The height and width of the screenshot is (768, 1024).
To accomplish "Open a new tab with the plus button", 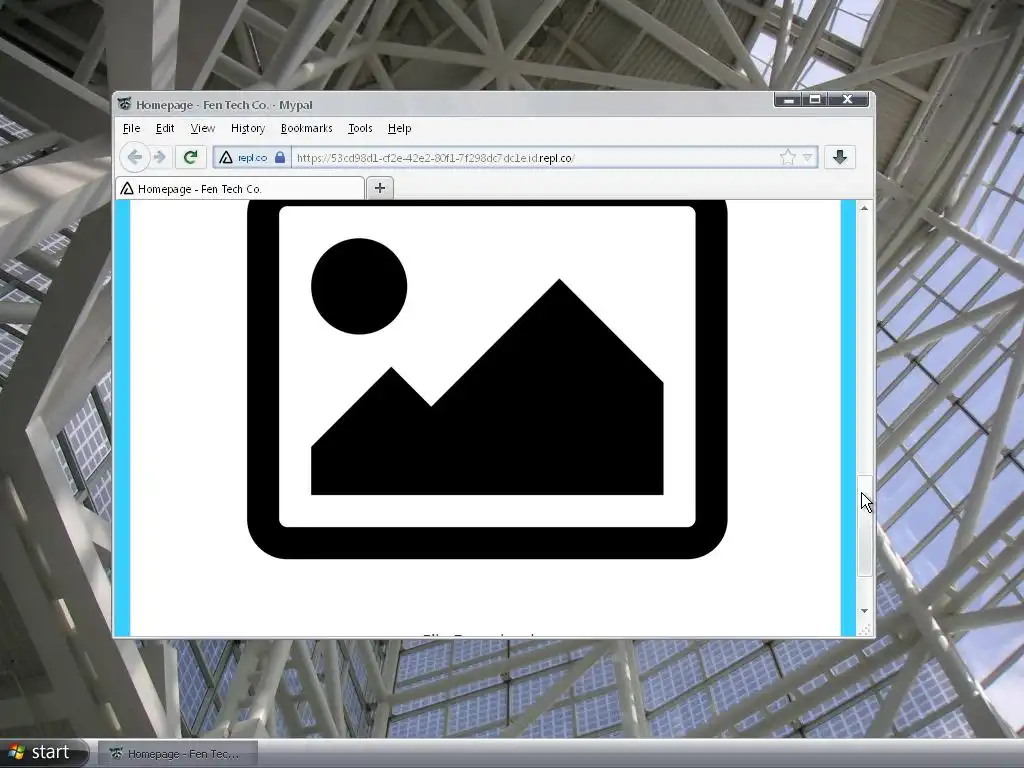I will (x=380, y=188).
